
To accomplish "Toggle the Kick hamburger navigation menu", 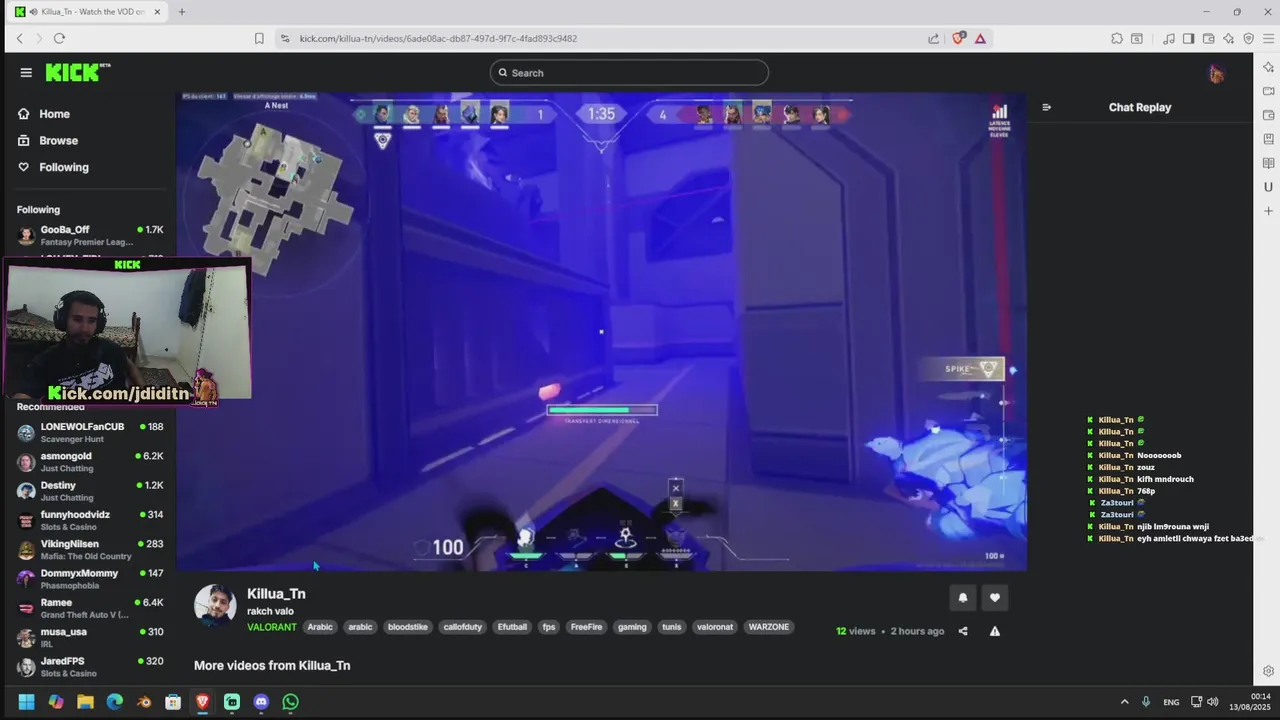I will click(26, 72).
